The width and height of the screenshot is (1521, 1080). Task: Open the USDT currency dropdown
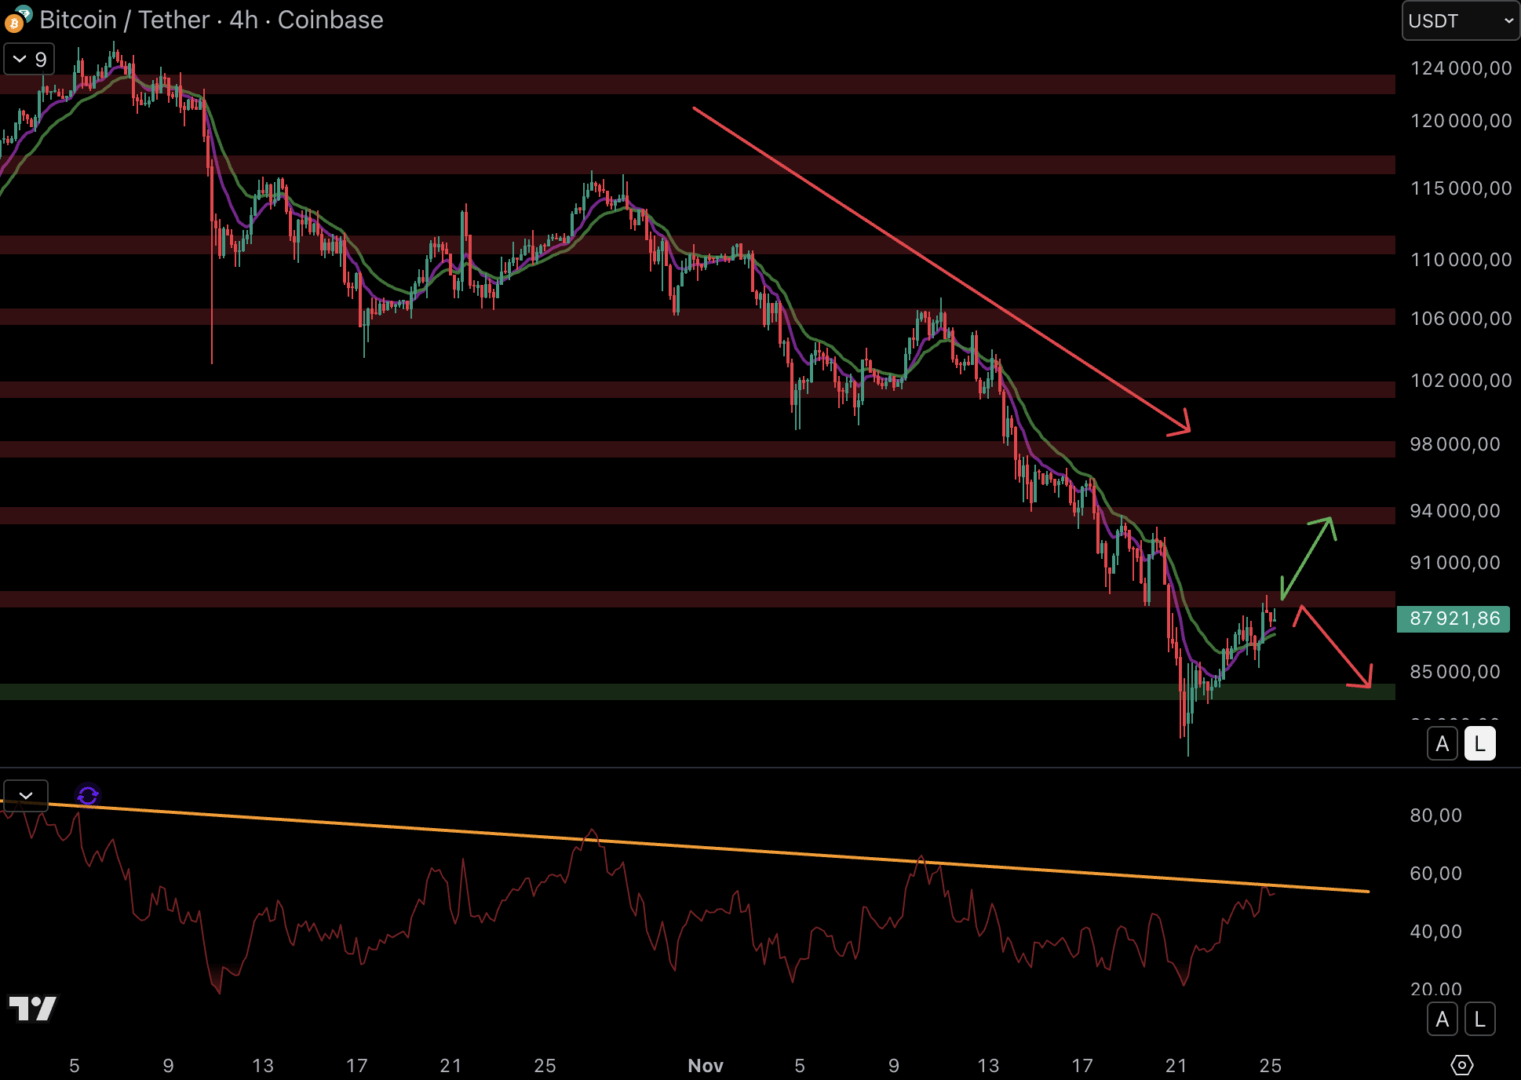click(x=1460, y=21)
